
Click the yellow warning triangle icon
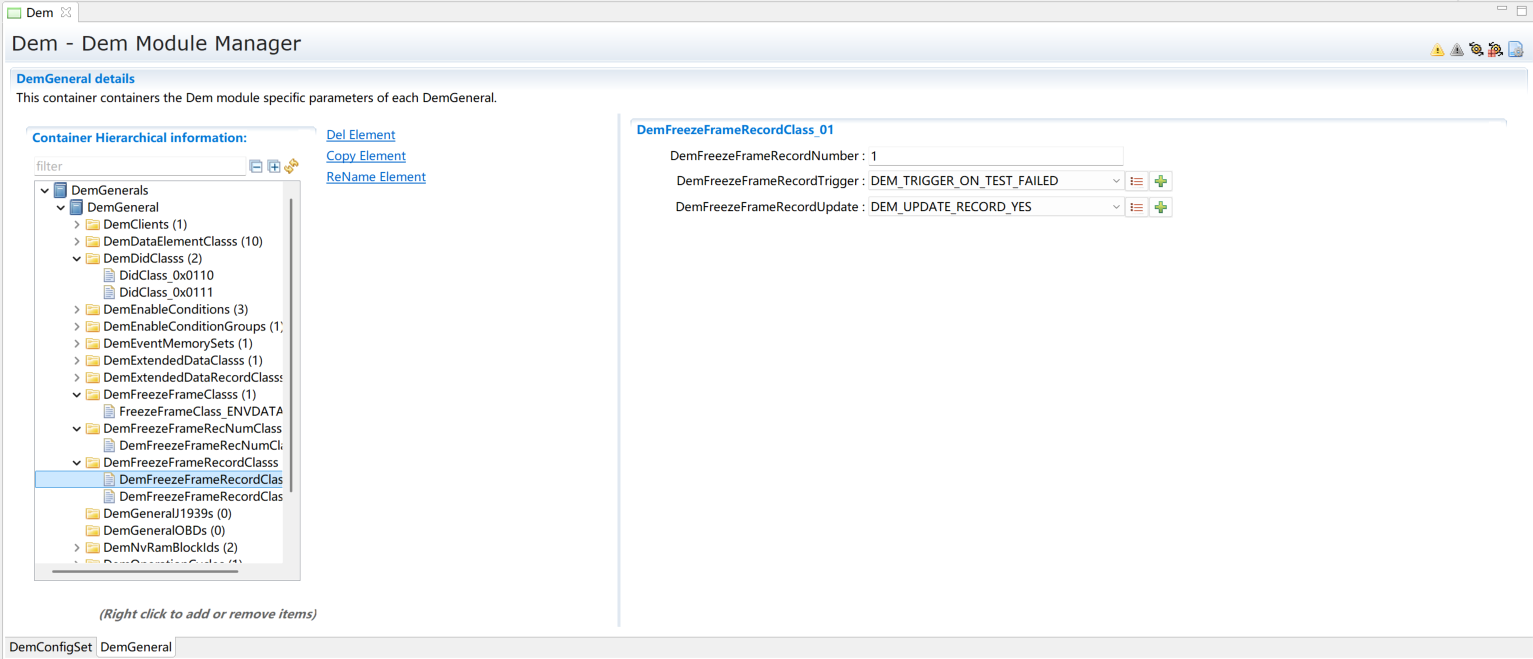click(x=1437, y=50)
